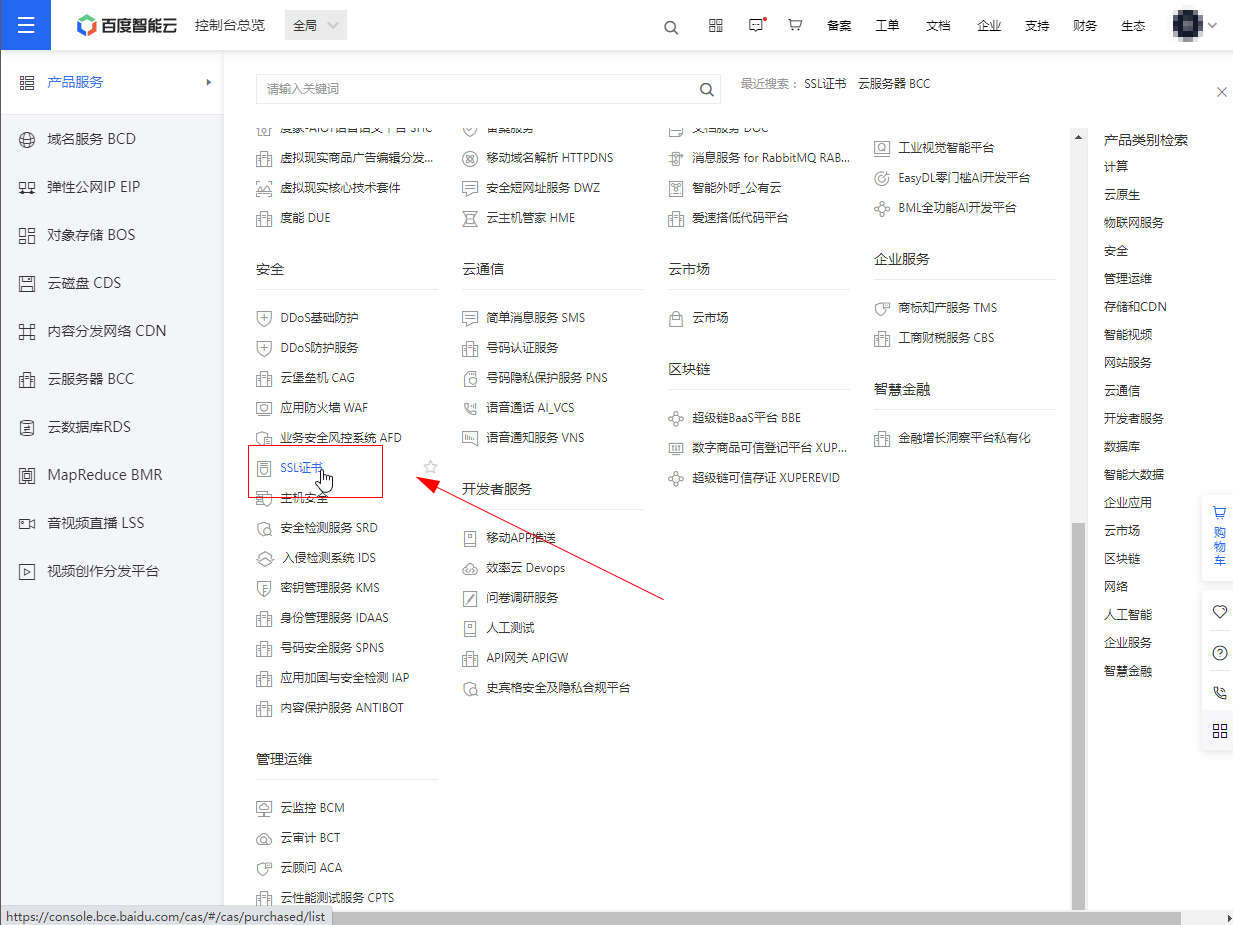Click the floating grid icon at right edge

(x=1219, y=731)
